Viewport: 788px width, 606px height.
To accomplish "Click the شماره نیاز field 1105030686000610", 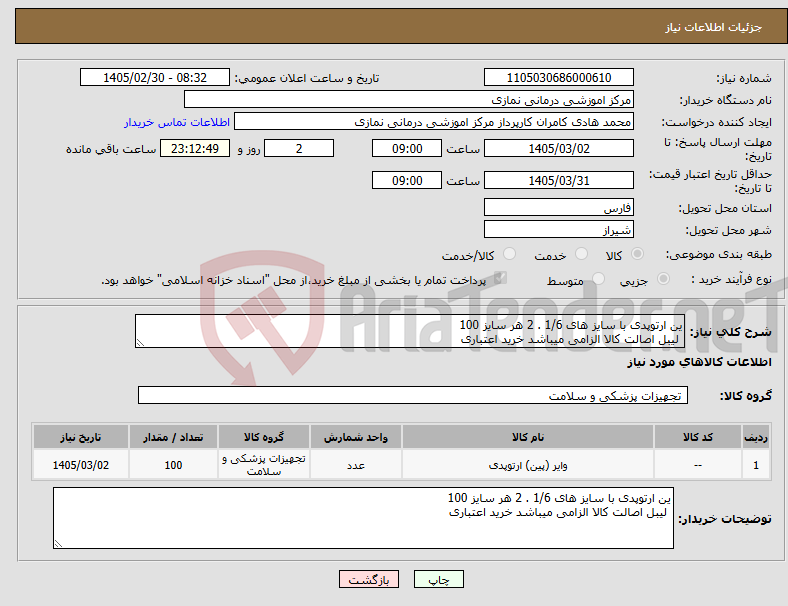I will click(x=559, y=77).
